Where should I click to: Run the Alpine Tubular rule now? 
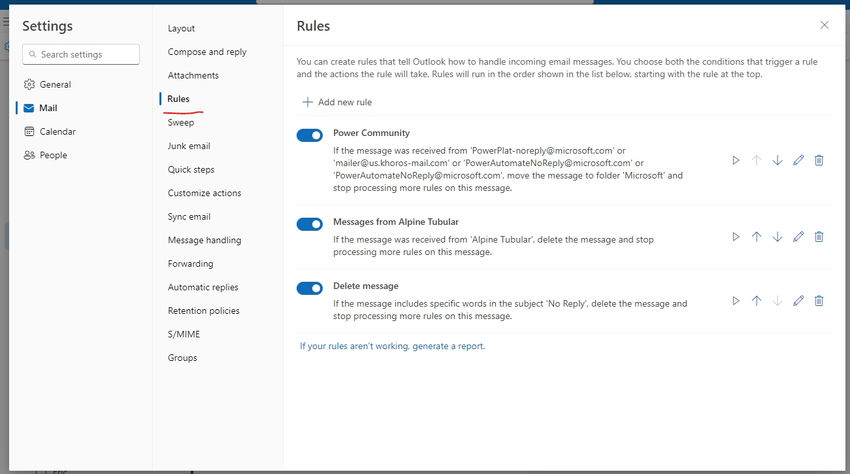736,236
